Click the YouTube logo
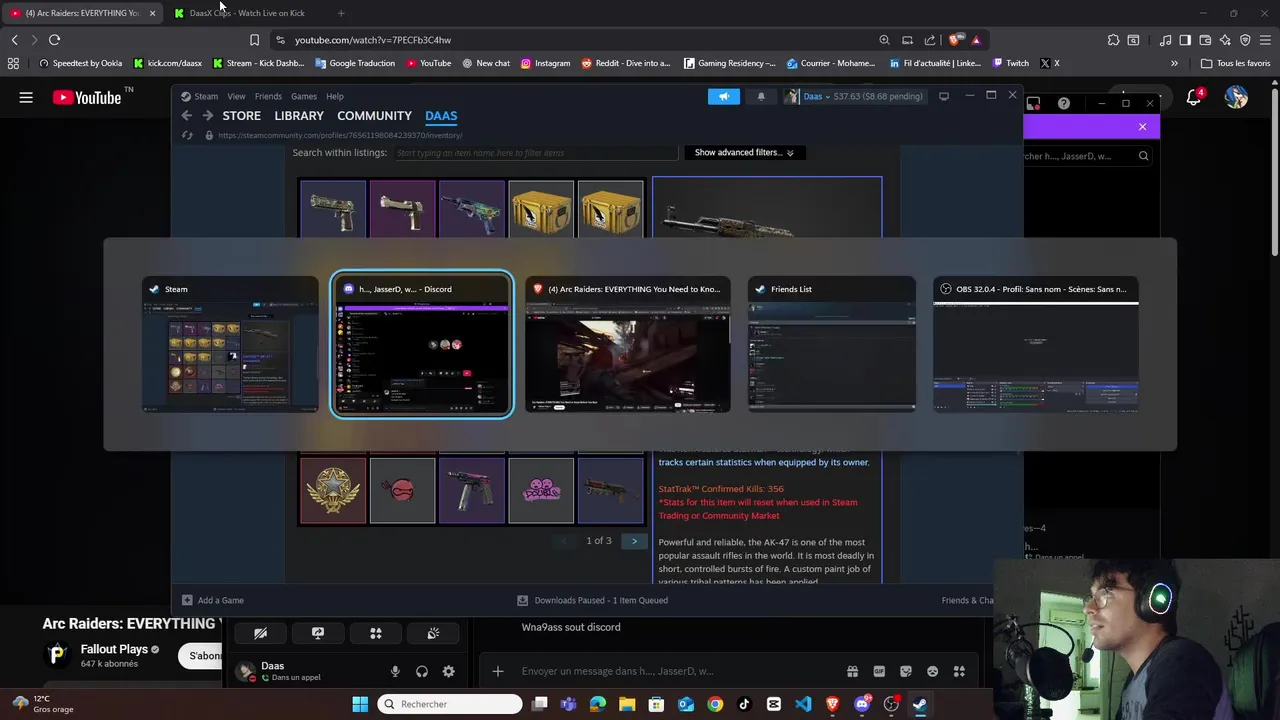This screenshot has height=720, width=1280. [87, 98]
